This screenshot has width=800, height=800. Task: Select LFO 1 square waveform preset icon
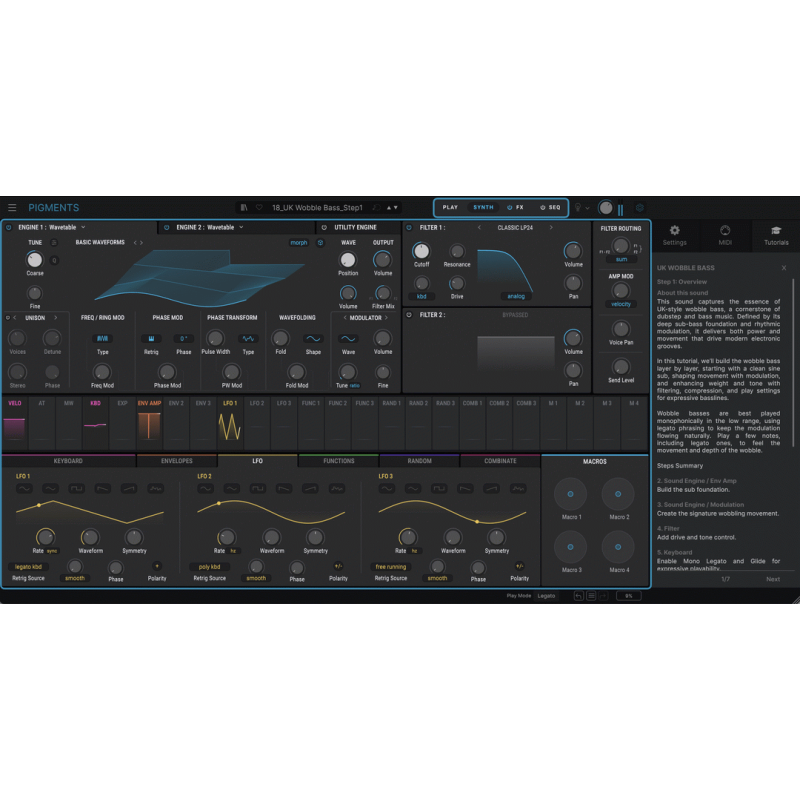[77, 489]
